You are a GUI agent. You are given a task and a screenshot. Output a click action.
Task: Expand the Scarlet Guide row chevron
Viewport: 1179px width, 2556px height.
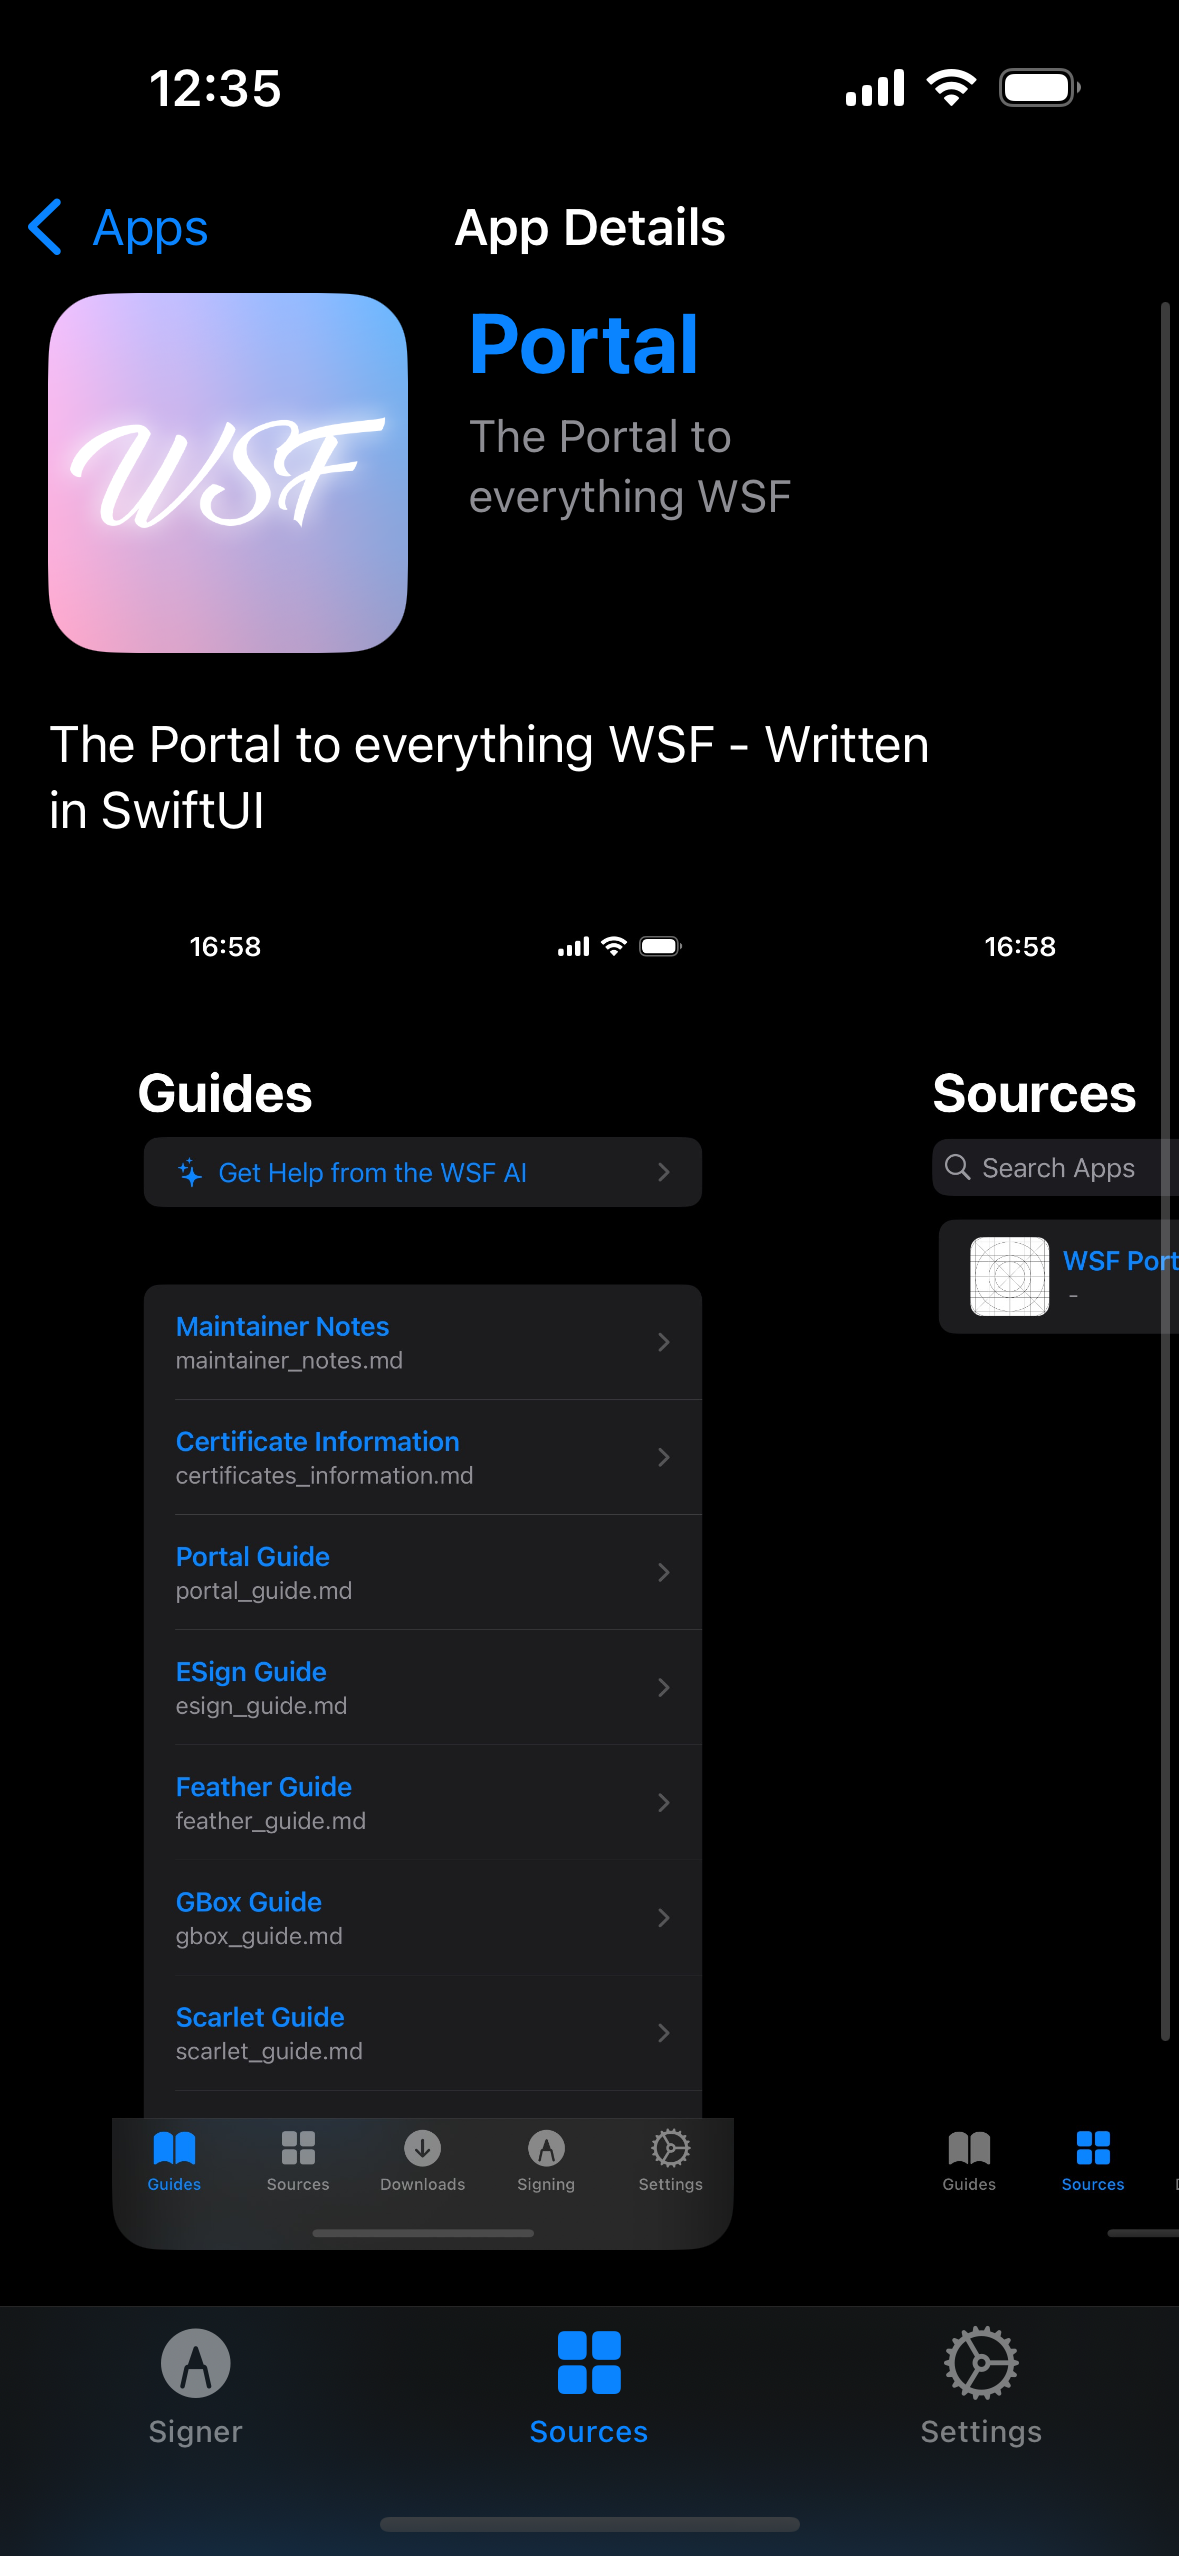(664, 2032)
